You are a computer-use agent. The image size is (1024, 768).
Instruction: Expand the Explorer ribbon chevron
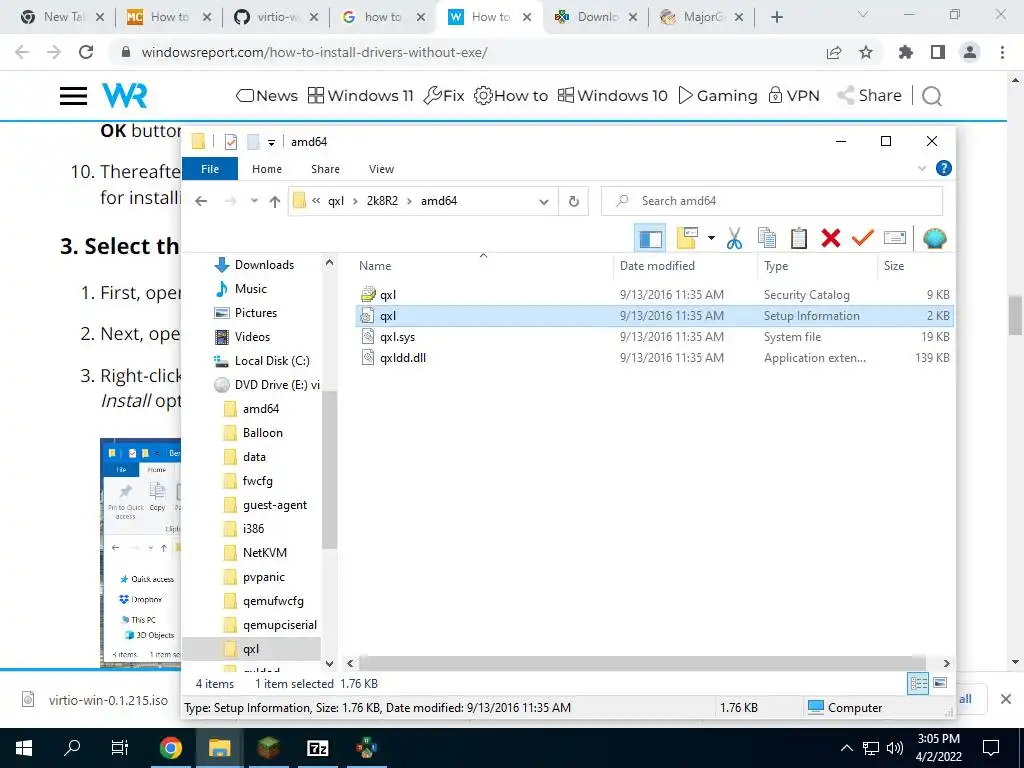[921, 168]
